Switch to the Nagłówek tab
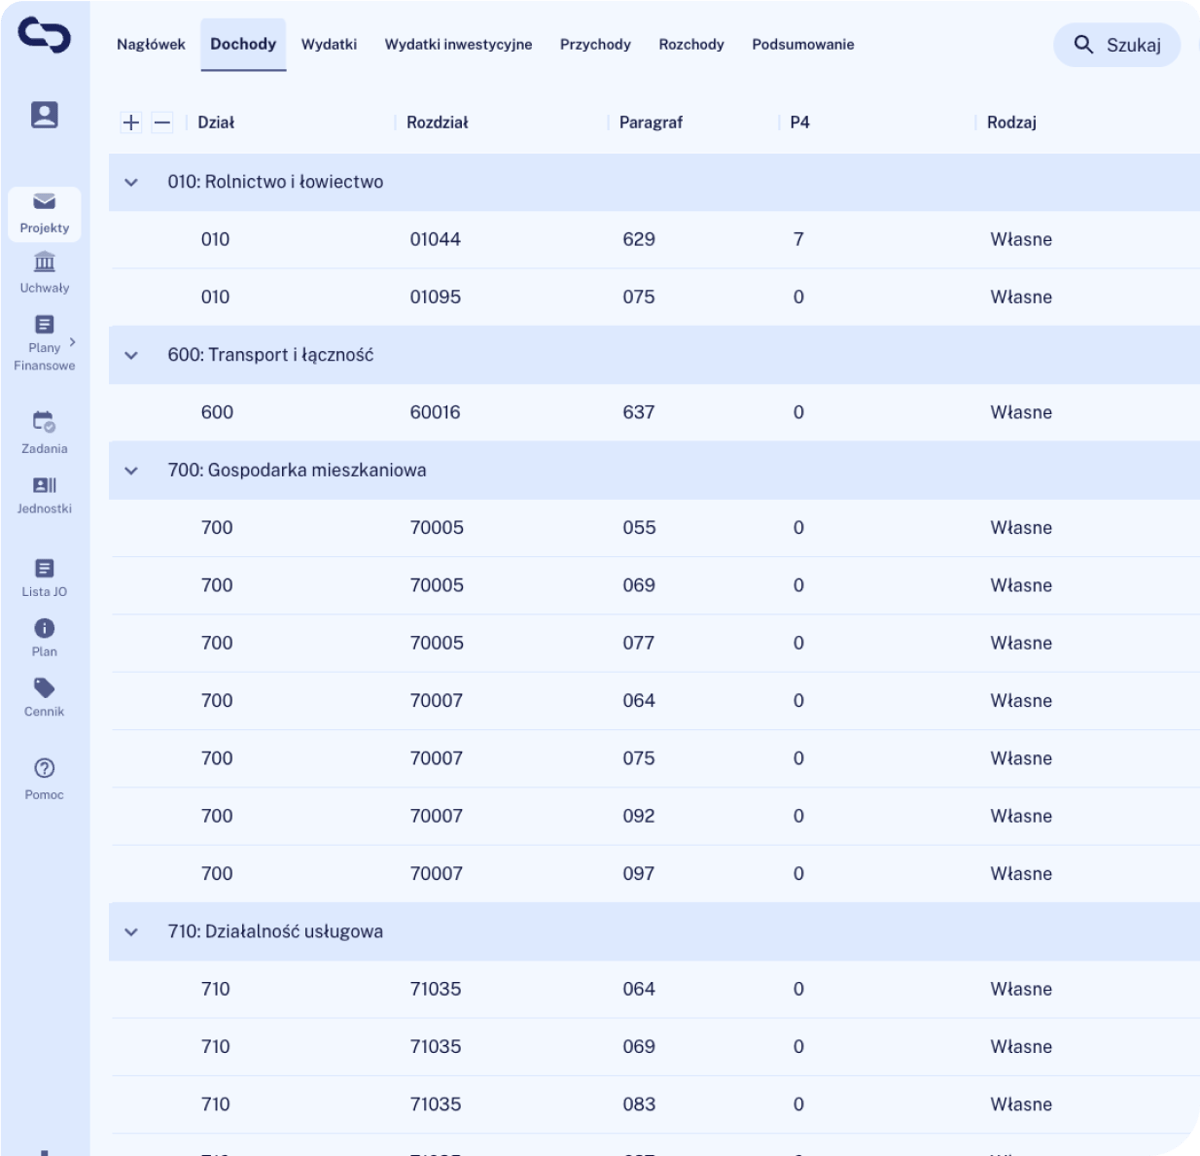 point(151,44)
